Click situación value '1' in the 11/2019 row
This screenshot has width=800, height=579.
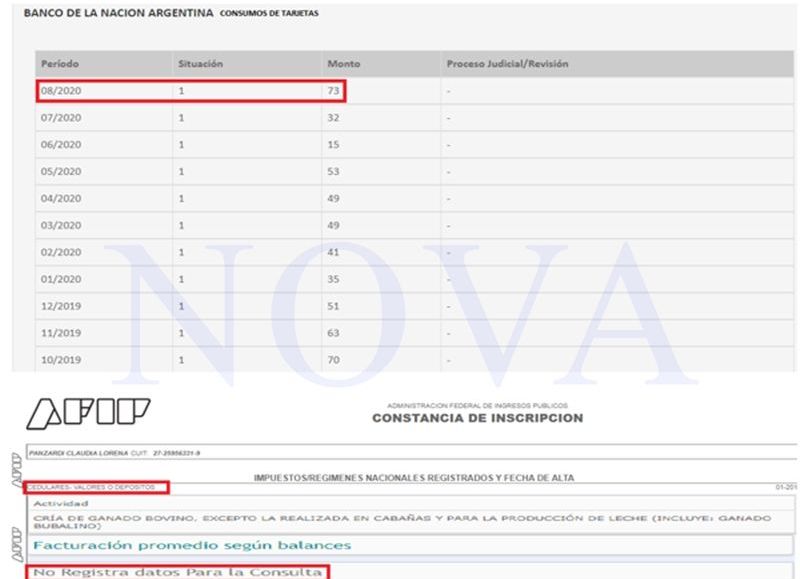click(x=181, y=333)
